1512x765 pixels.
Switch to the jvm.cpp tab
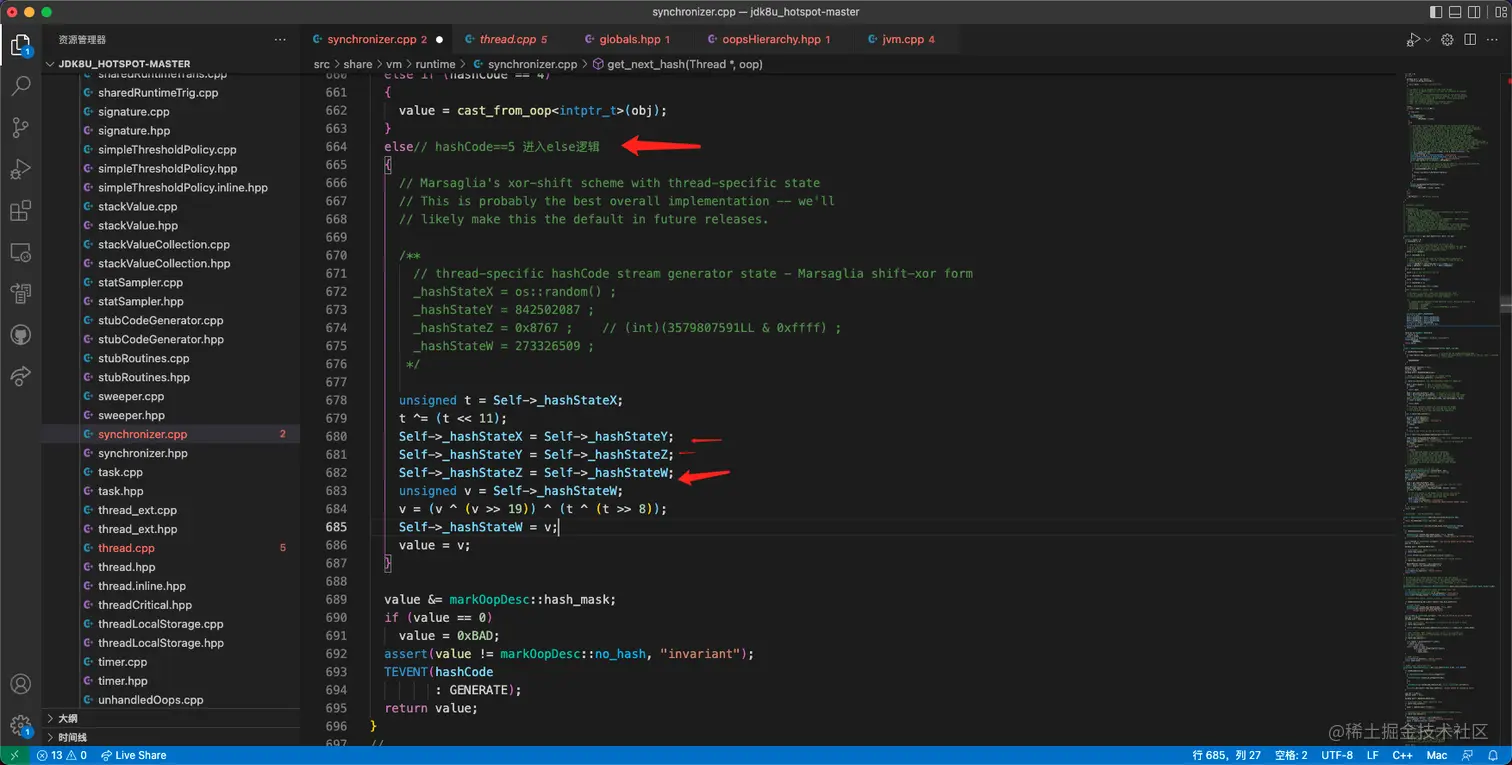[908, 39]
